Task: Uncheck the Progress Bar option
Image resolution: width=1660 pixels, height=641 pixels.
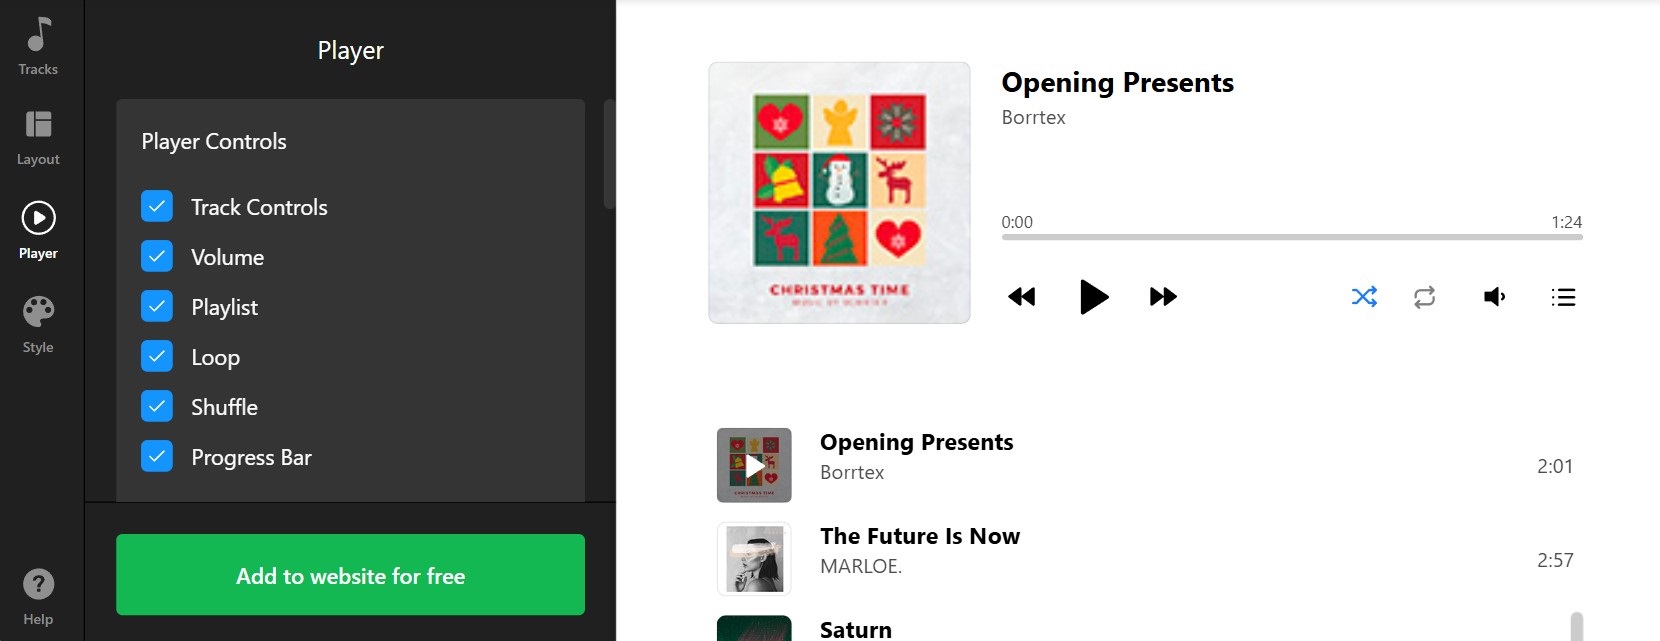Action: (x=157, y=457)
